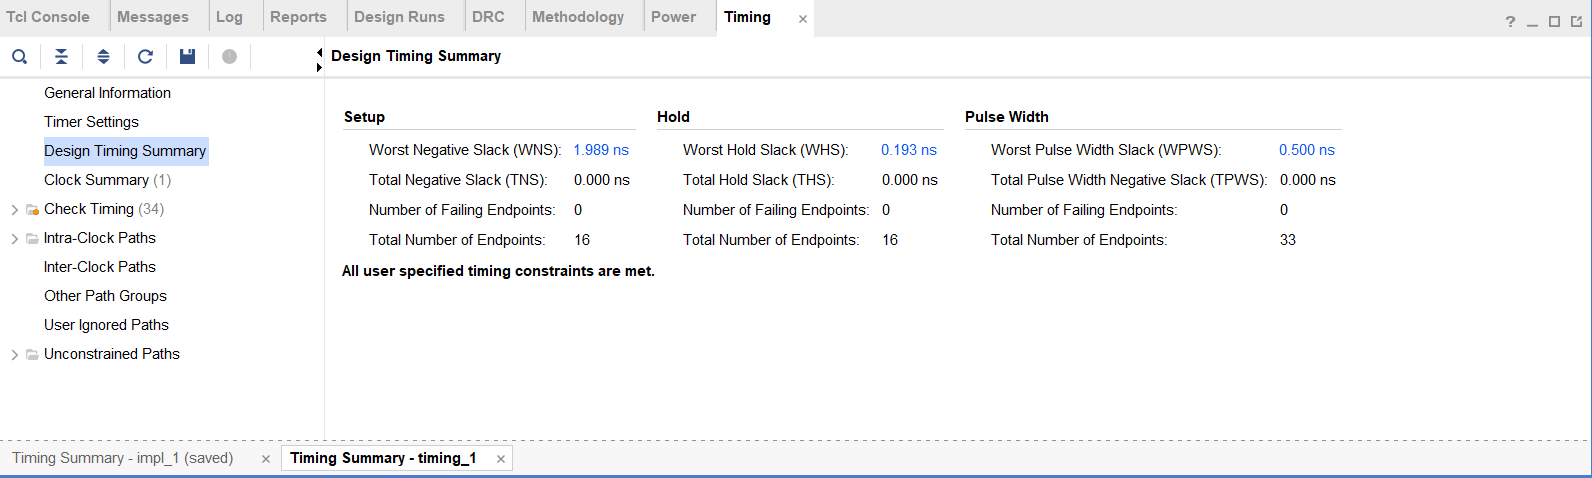Click the 1.989 ns WNS link
Viewport: 1592px width, 478px height.
tap(601, 150)
